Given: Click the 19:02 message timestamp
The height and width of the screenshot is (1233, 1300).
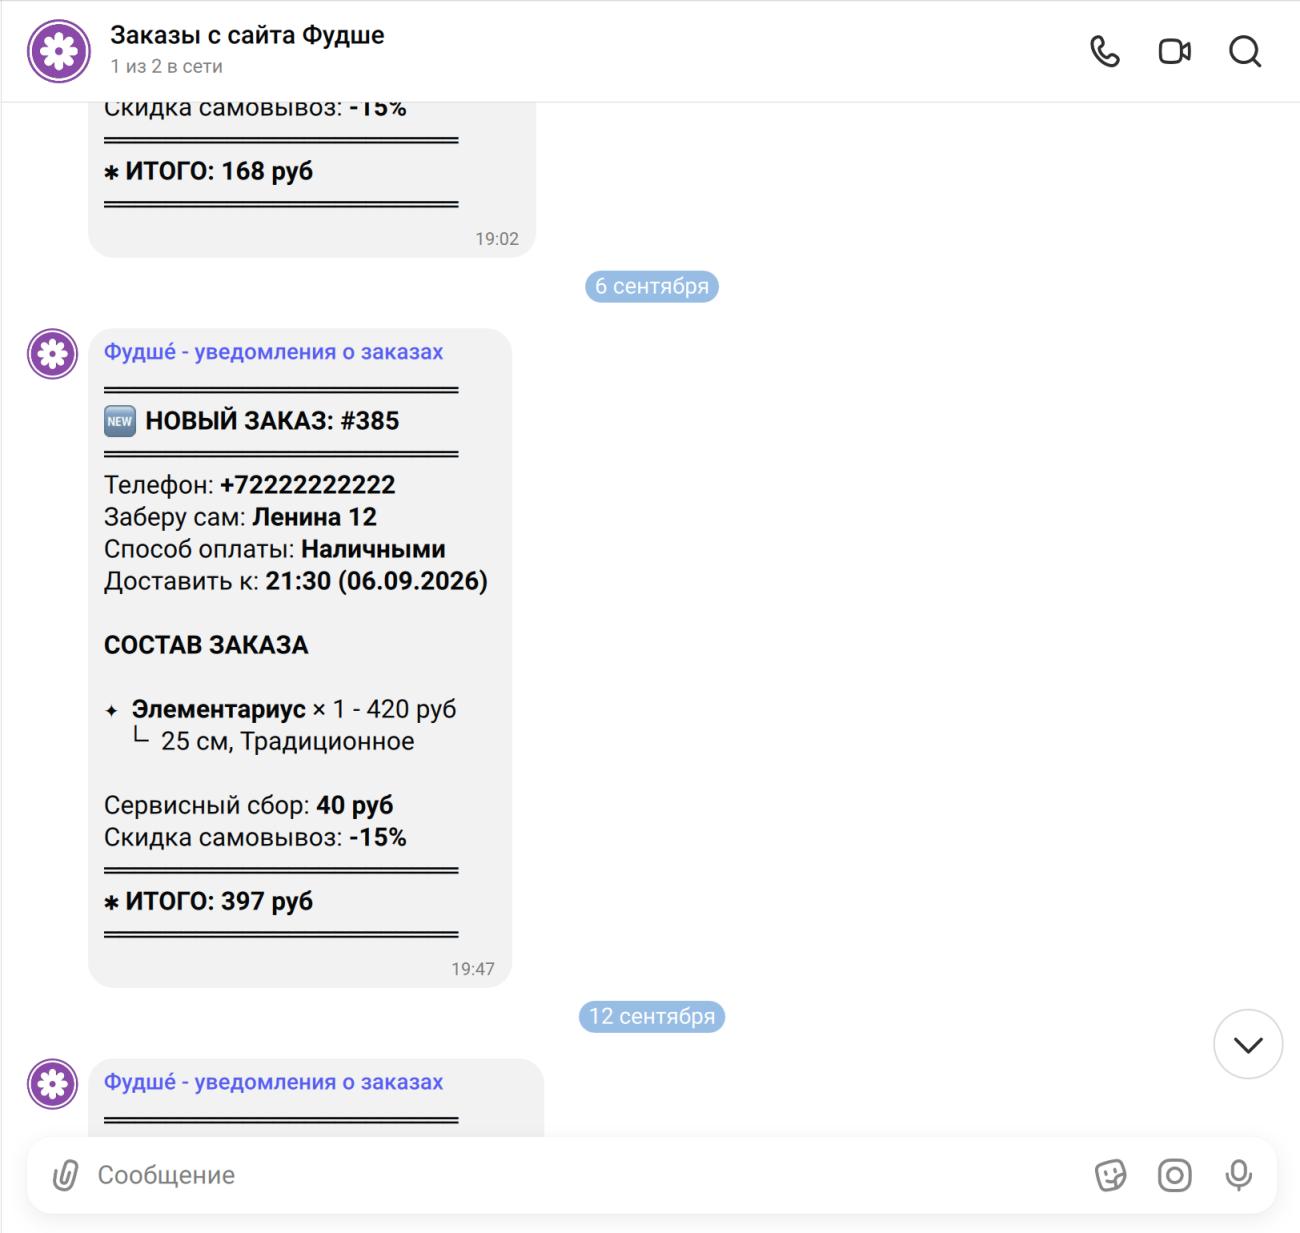Looking at the screenshot, I should coord(496,238).
